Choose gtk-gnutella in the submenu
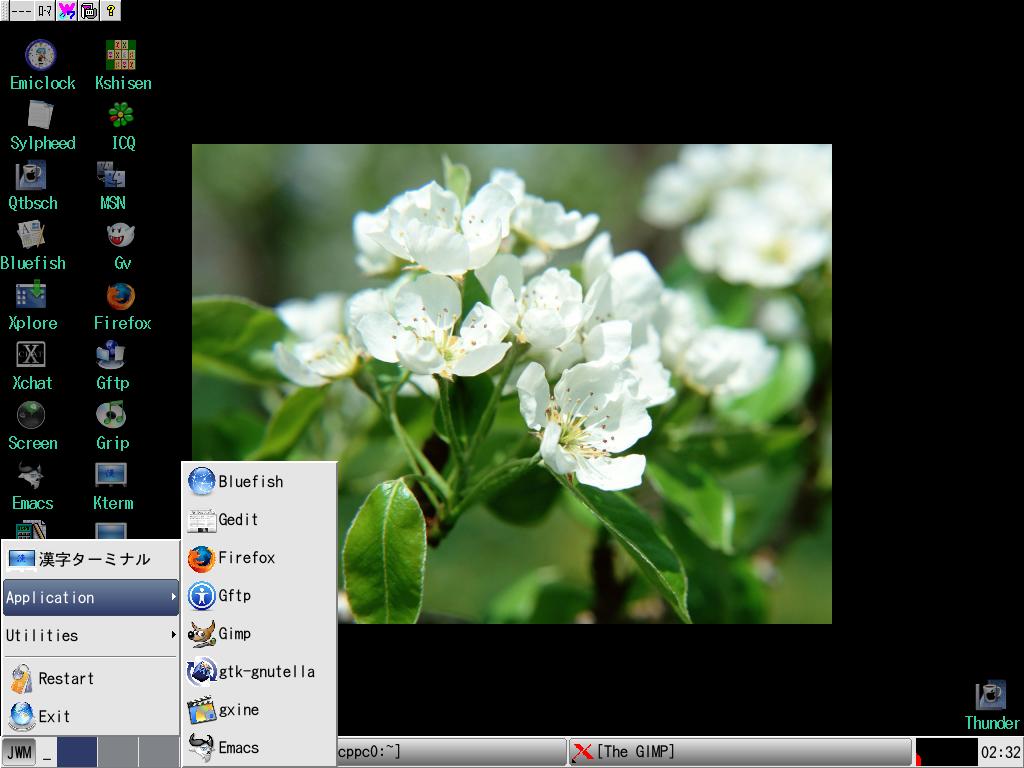1024x768 pixels. click(x=266, y=672)
